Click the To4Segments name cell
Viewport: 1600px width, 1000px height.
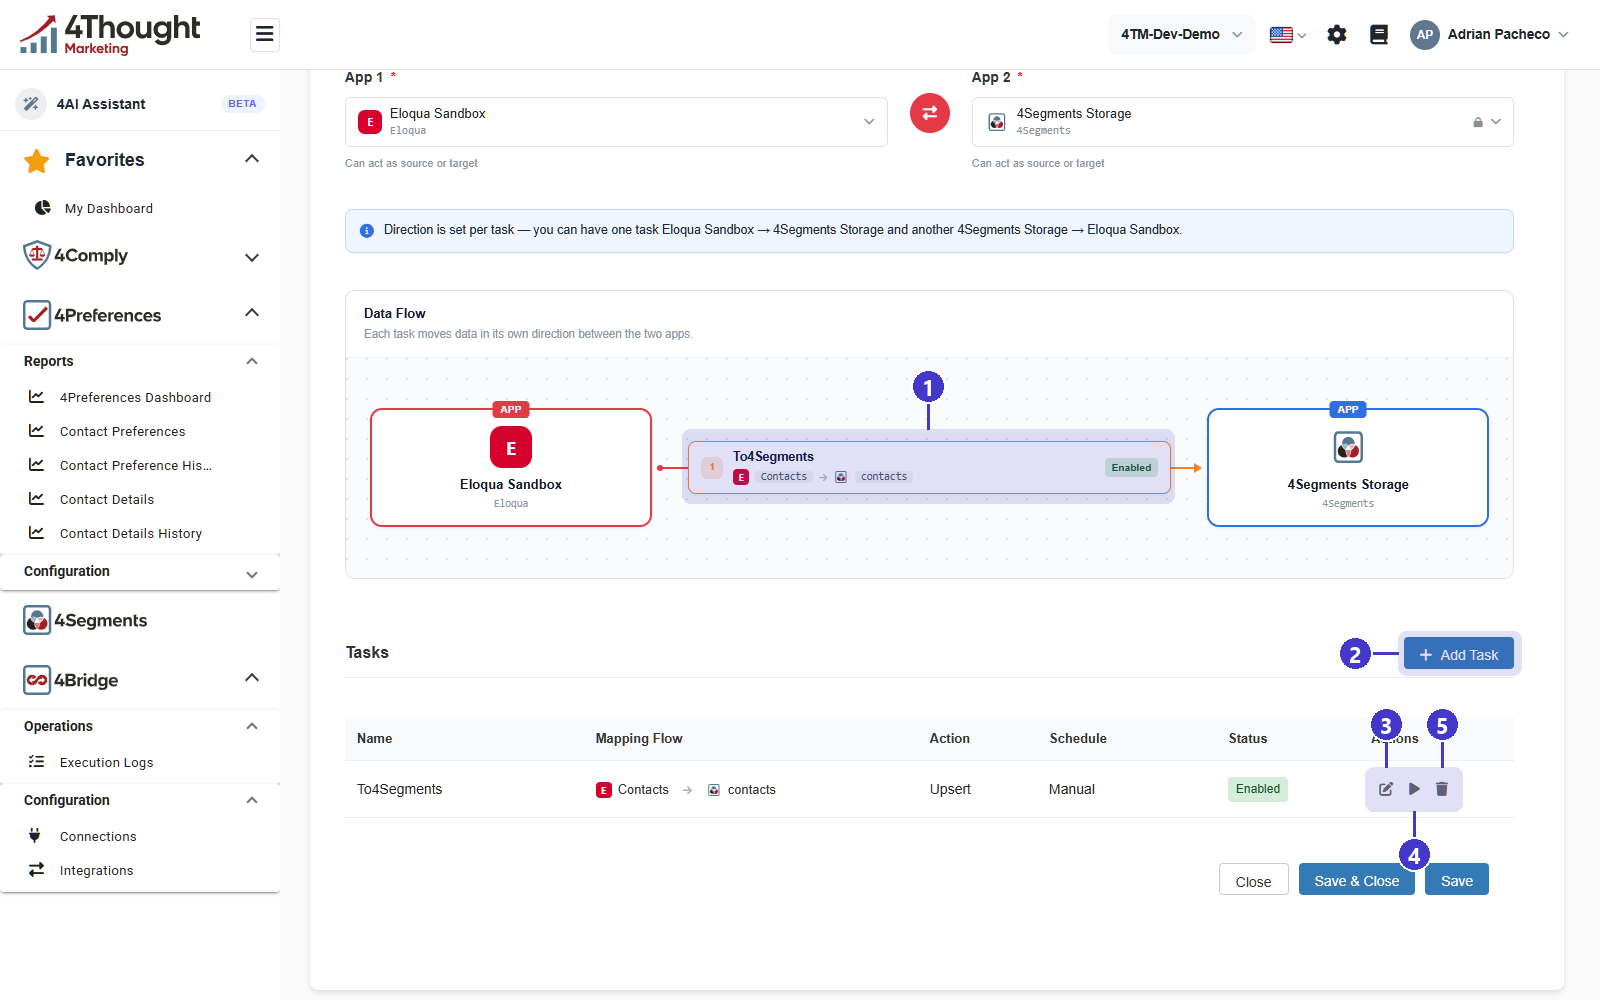[400, 789]
